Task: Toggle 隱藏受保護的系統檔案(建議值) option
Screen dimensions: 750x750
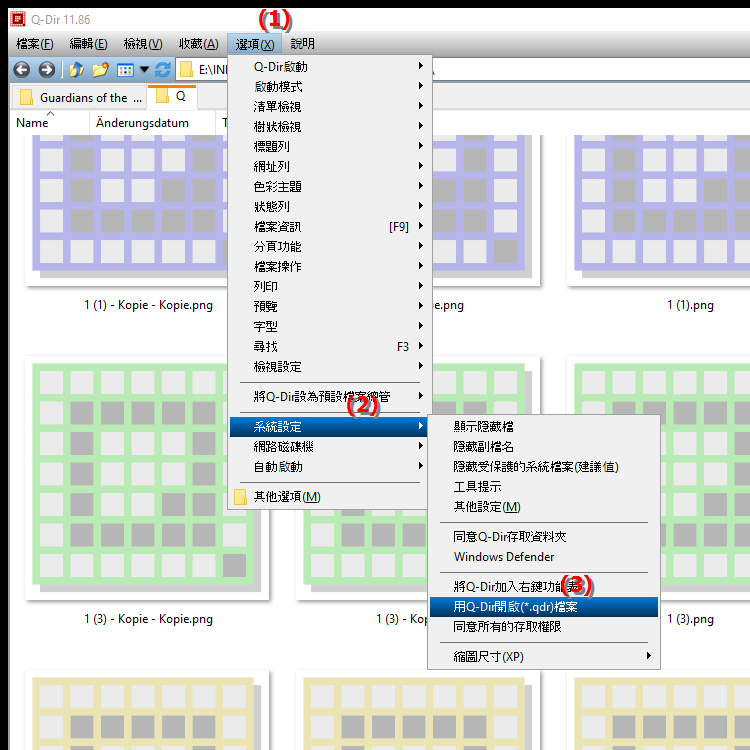Action: (544, 467)
